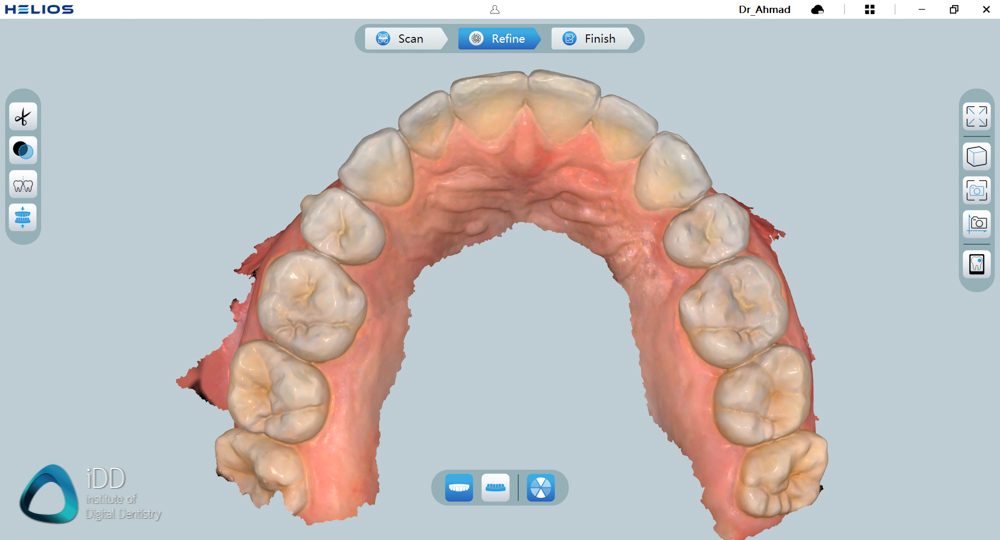Image resolution: width=1000 pixels, height=540 pixels.
Task: Toggle upper jaw arch display
Action: coord(459,488)
